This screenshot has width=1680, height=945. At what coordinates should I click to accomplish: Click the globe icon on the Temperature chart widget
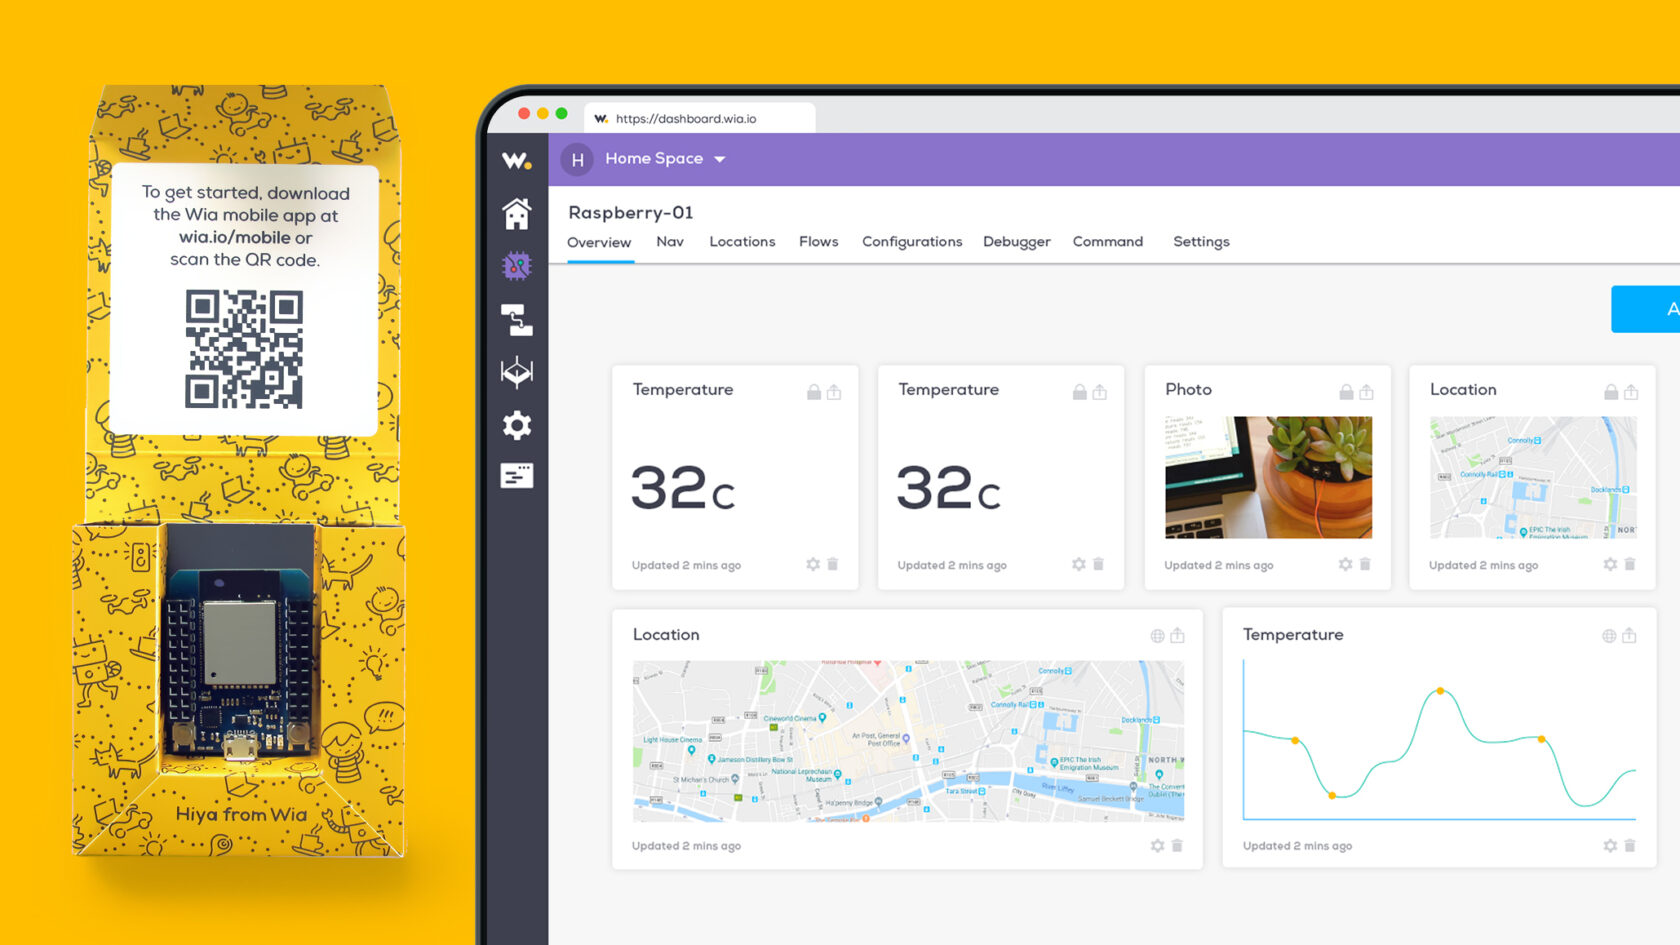tap(1609, 636)
